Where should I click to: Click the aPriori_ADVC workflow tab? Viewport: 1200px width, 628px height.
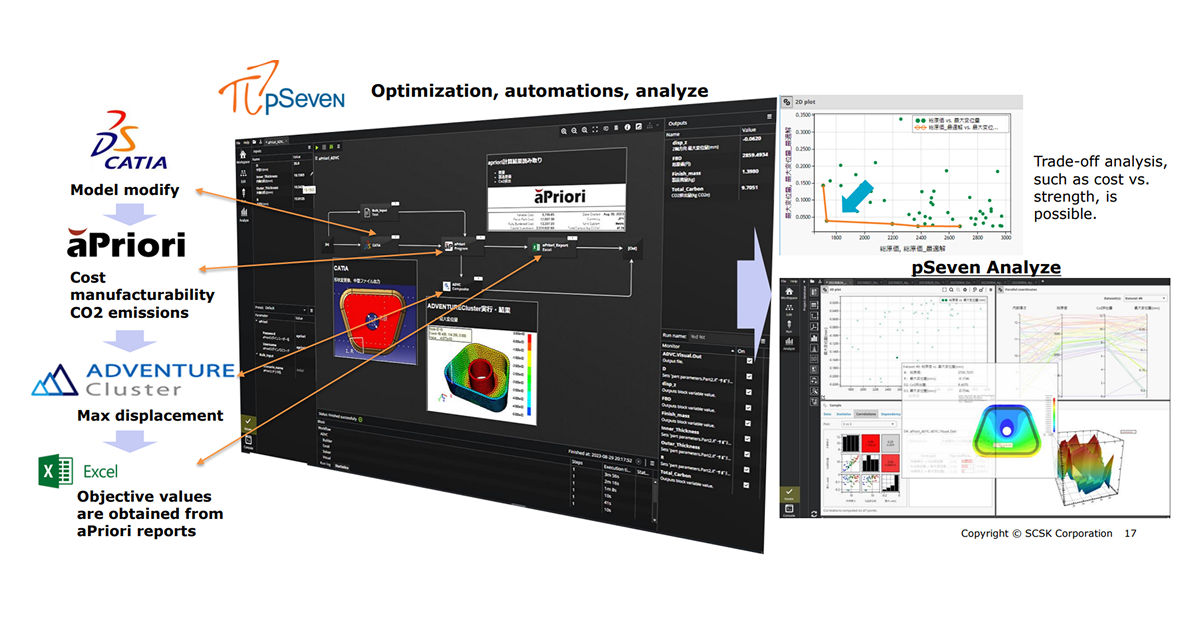pos(275,141)
